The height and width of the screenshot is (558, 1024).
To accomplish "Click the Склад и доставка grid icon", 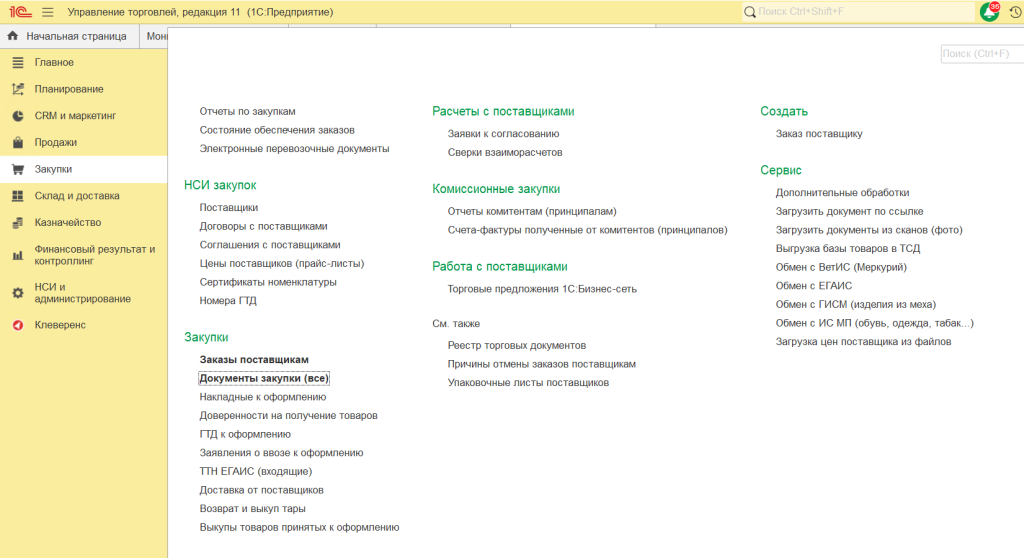I will 18,195.
